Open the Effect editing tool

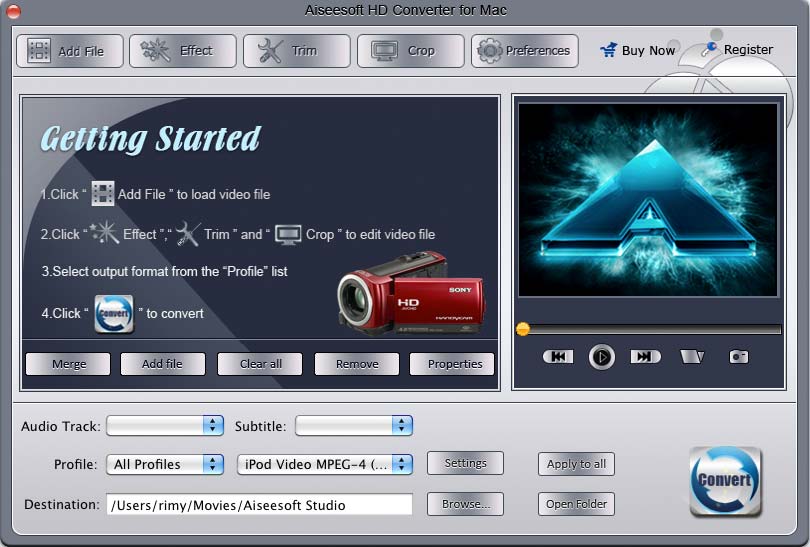tap(183, 51)
